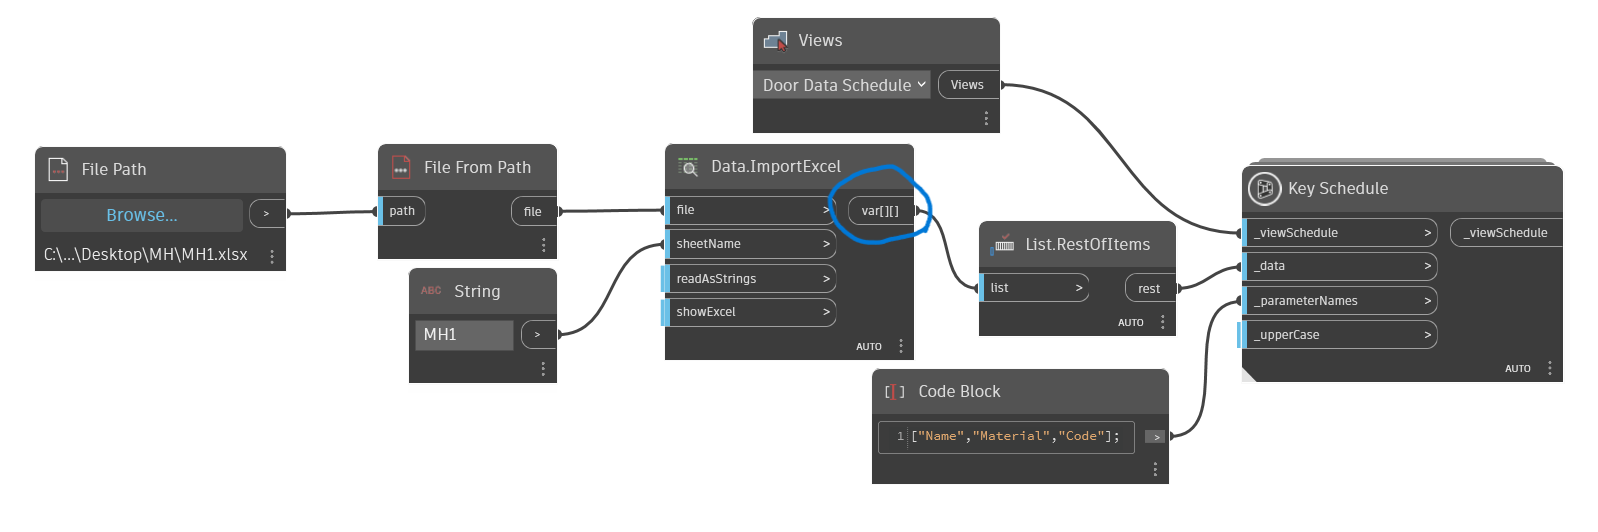Click the String node ABC icon

[431, 291]
